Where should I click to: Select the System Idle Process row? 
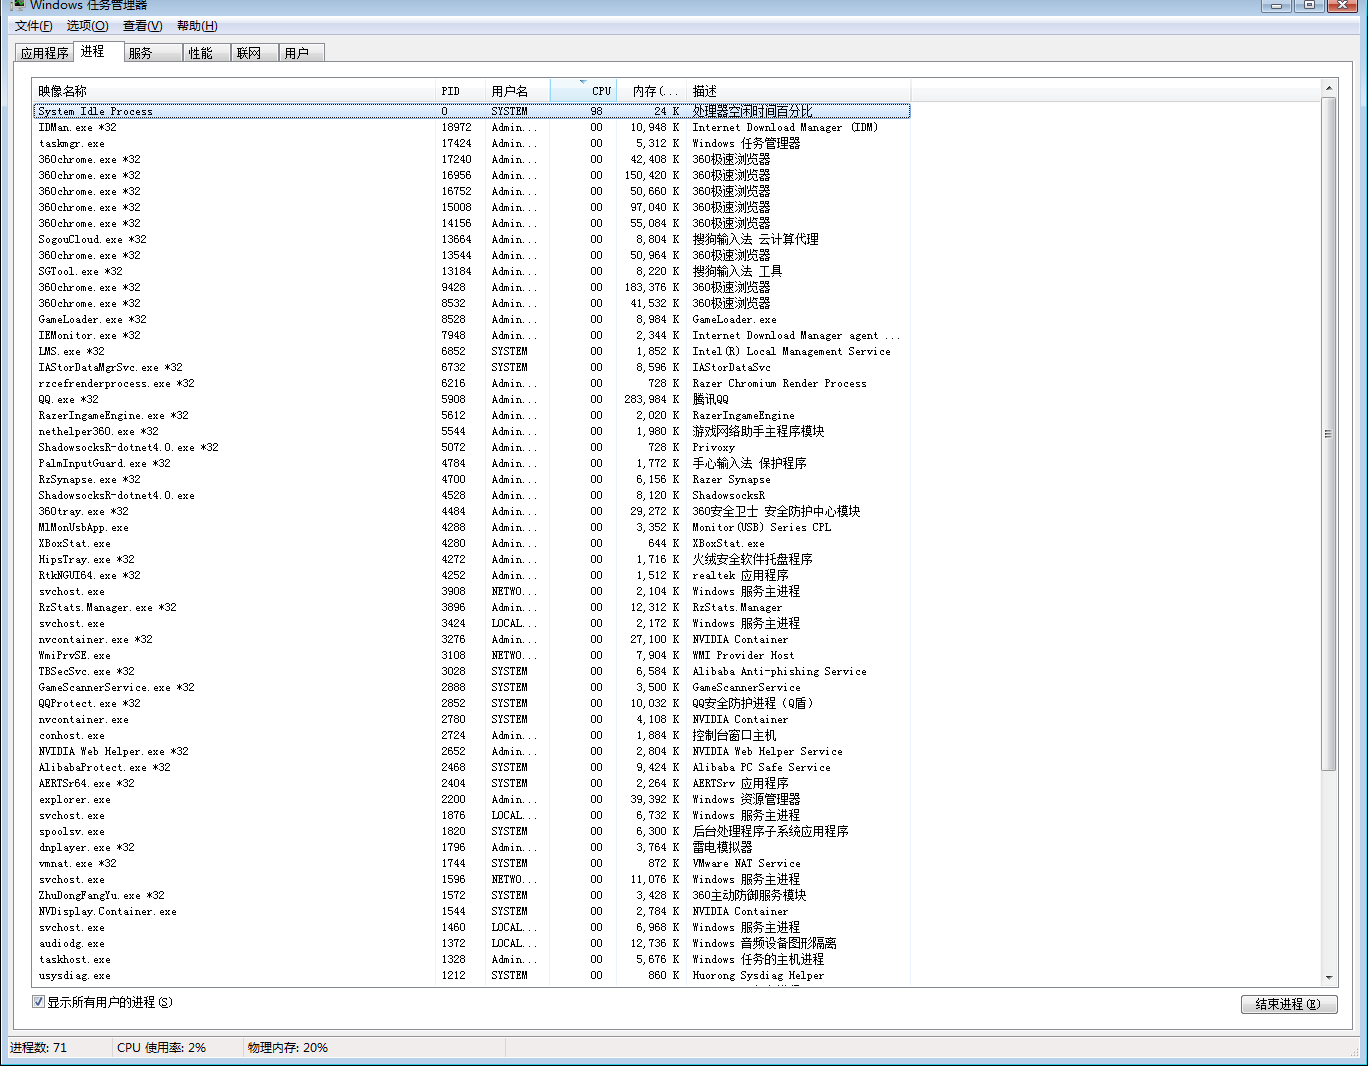point(472,111)
